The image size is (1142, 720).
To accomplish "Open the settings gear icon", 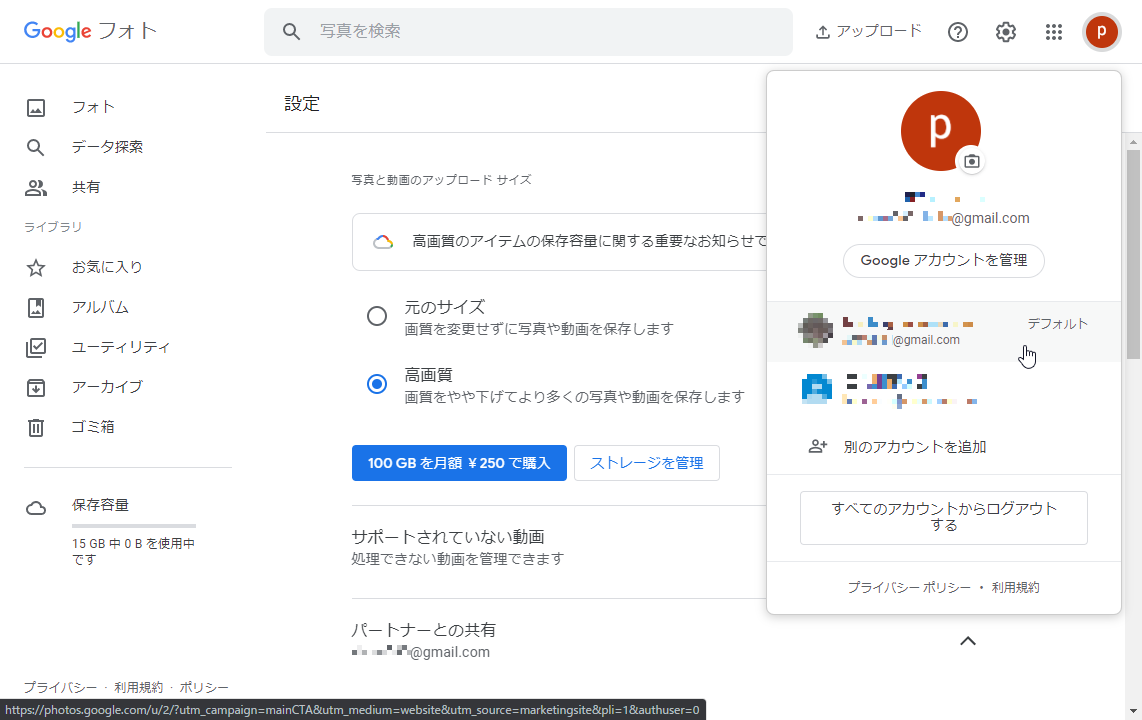I will coord(1005,31).
